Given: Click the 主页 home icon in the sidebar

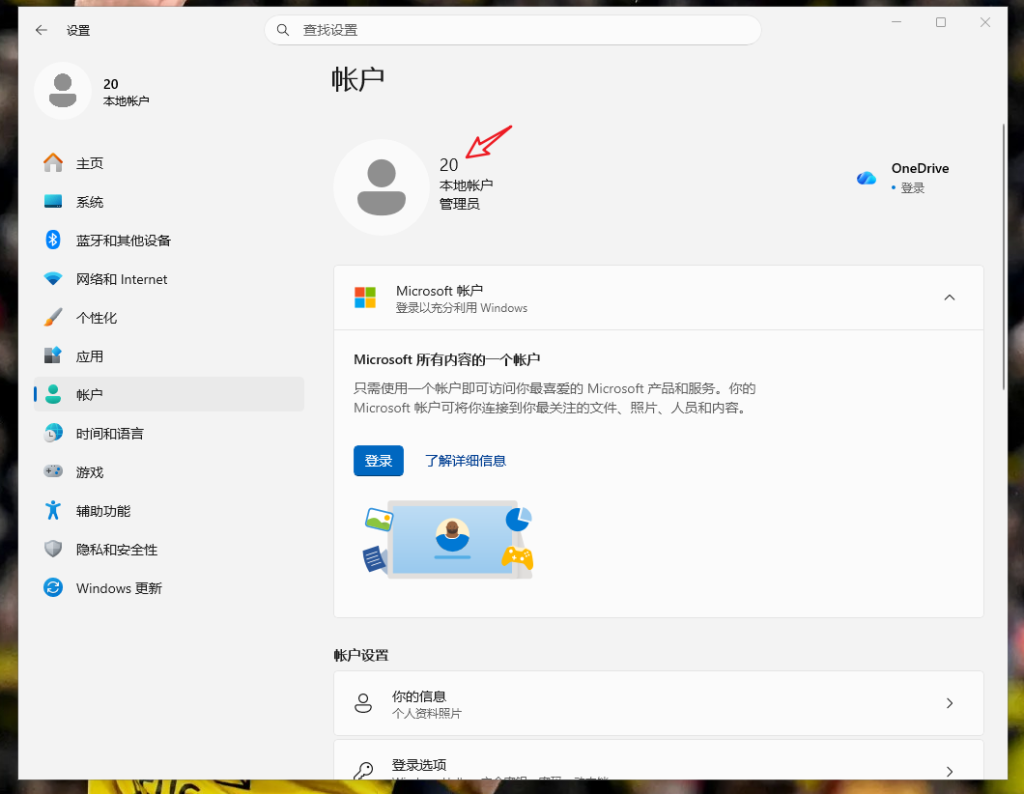Looking at the screenshot, I should pos(53,163).
